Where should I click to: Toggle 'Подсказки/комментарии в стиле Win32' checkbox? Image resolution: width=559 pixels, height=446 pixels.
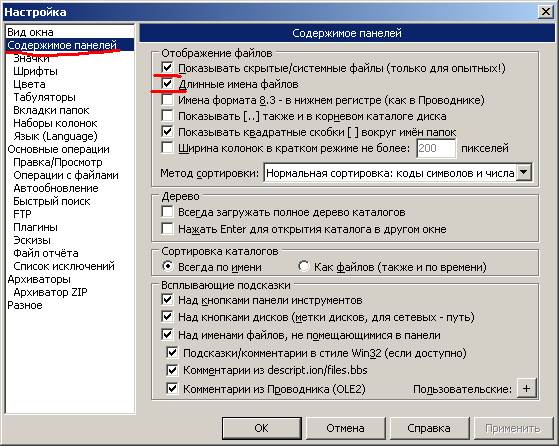172,353
